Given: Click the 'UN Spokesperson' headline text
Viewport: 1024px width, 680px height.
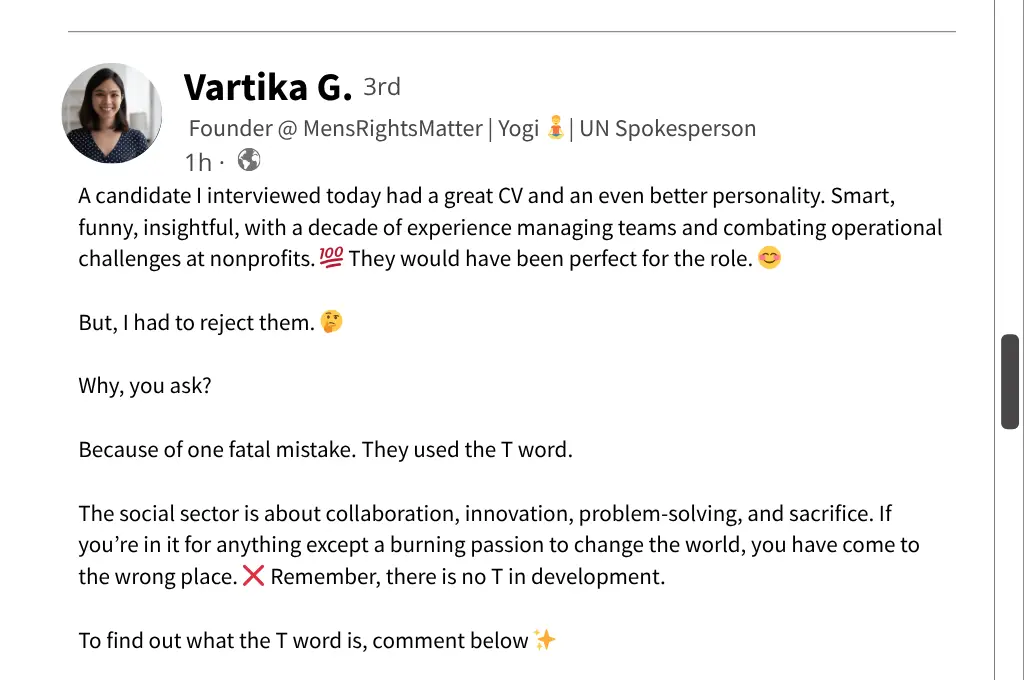Looking at the screenshot, I should pyautogui.click(x=668, y=128).
